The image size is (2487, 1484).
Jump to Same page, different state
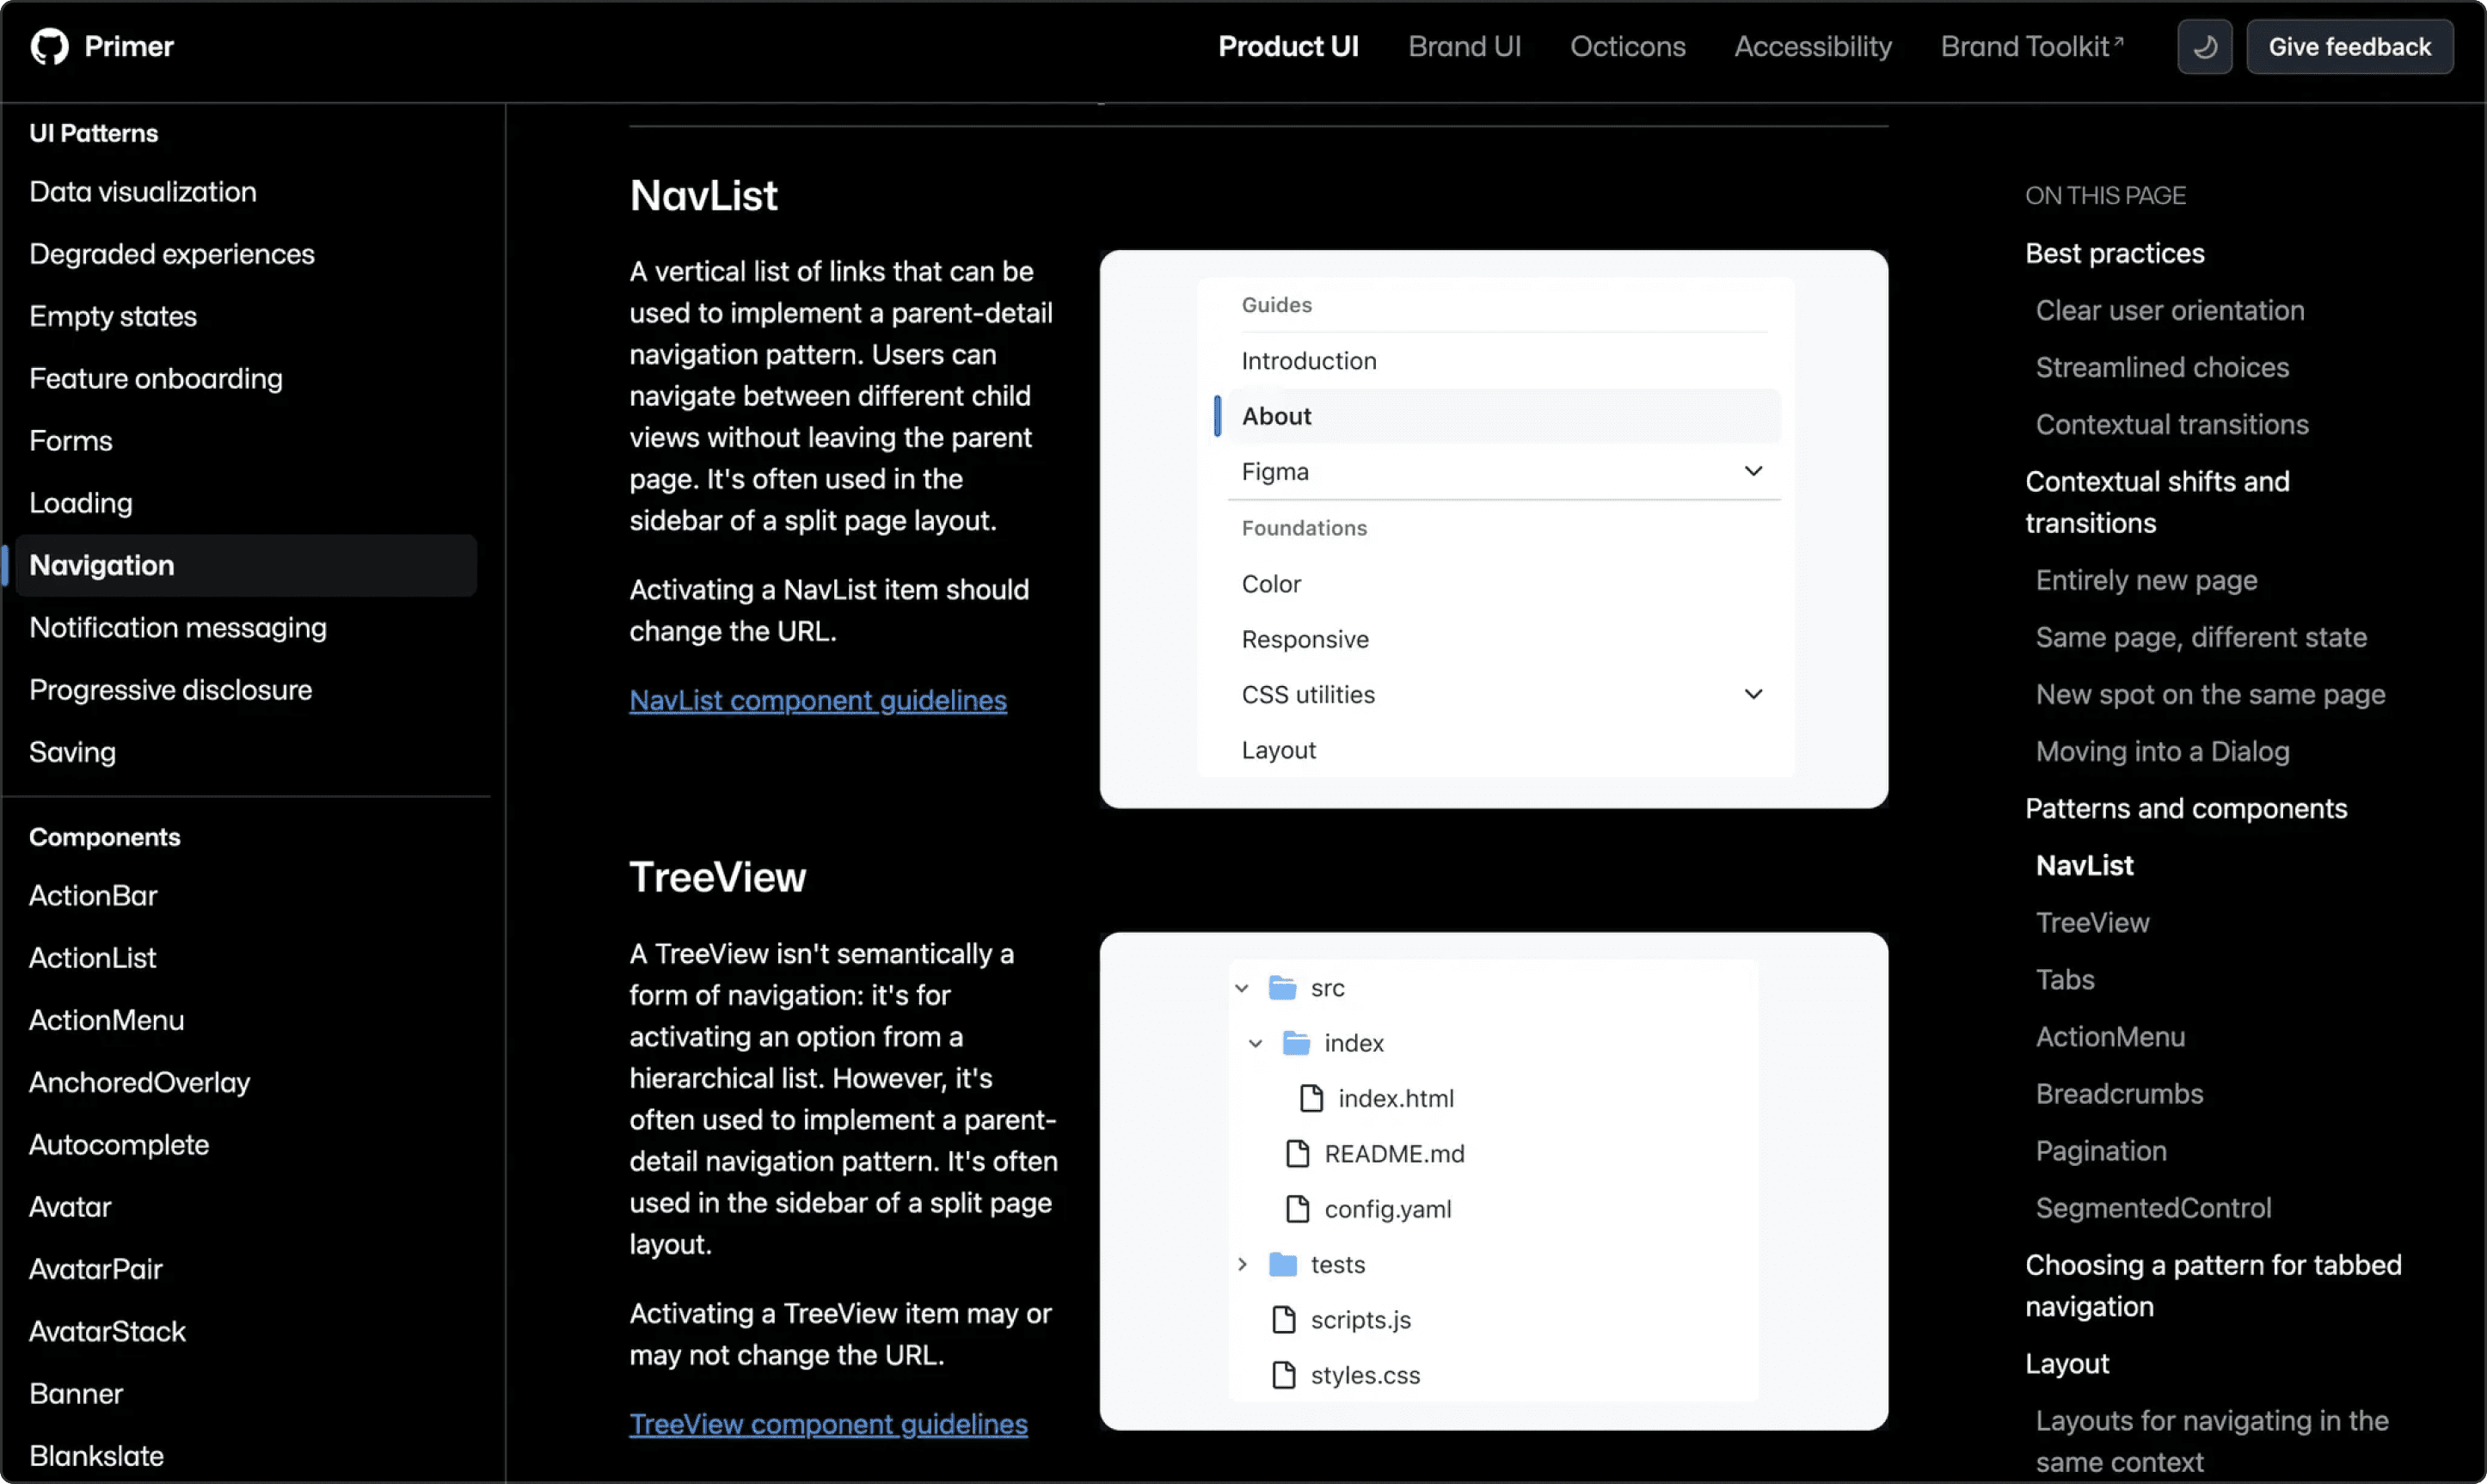[x=2201, y=638]
